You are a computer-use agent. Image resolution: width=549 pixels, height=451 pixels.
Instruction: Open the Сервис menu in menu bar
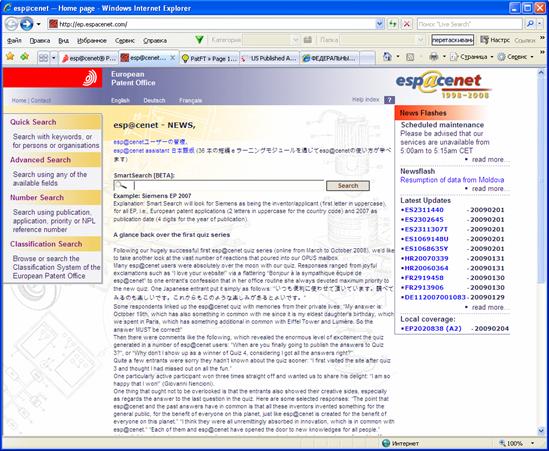pyautogui.click(x=125, y=41)
